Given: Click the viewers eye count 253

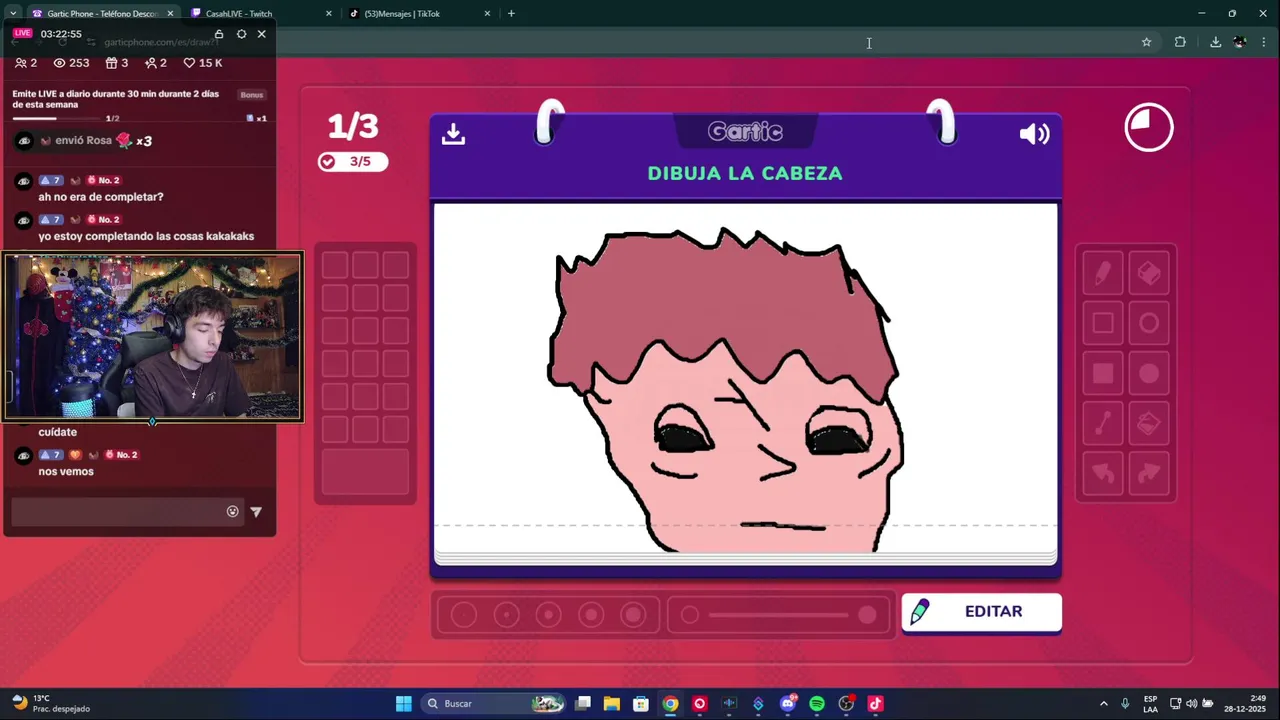Looking at the screenshot, I should [x=71, y=63].
